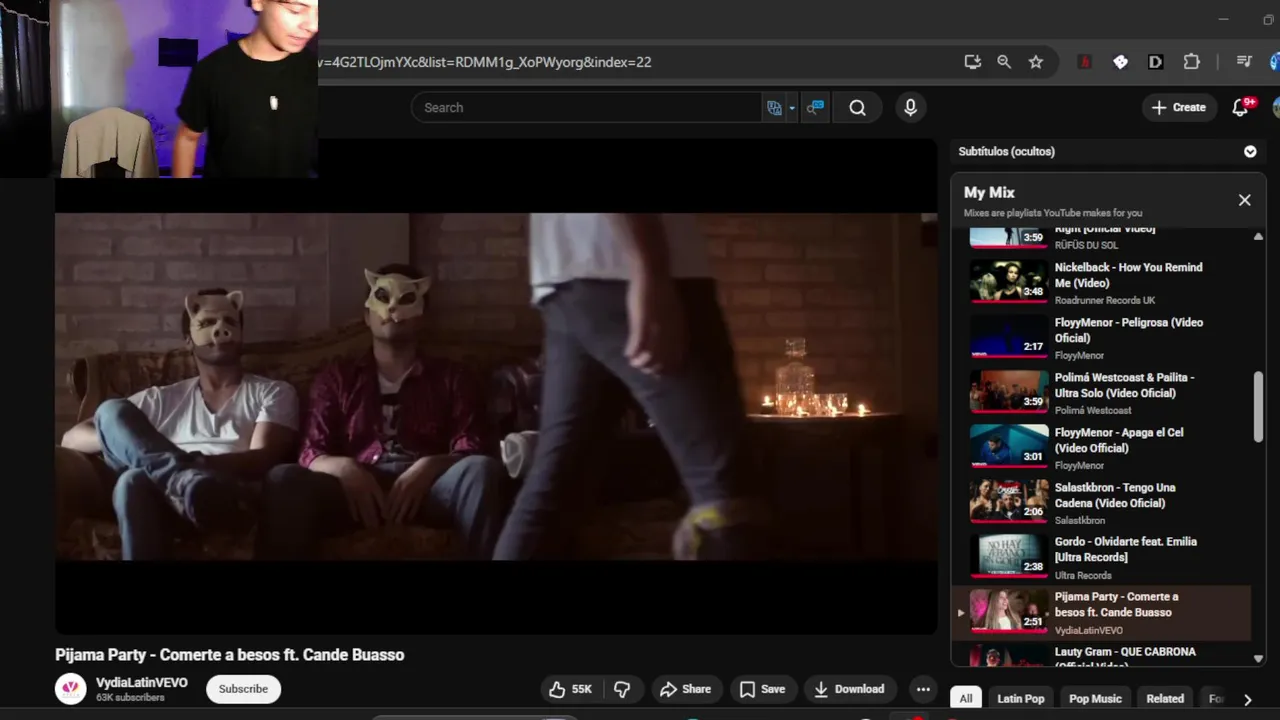Like the video with thumbs-up icon

click(570, 689)
